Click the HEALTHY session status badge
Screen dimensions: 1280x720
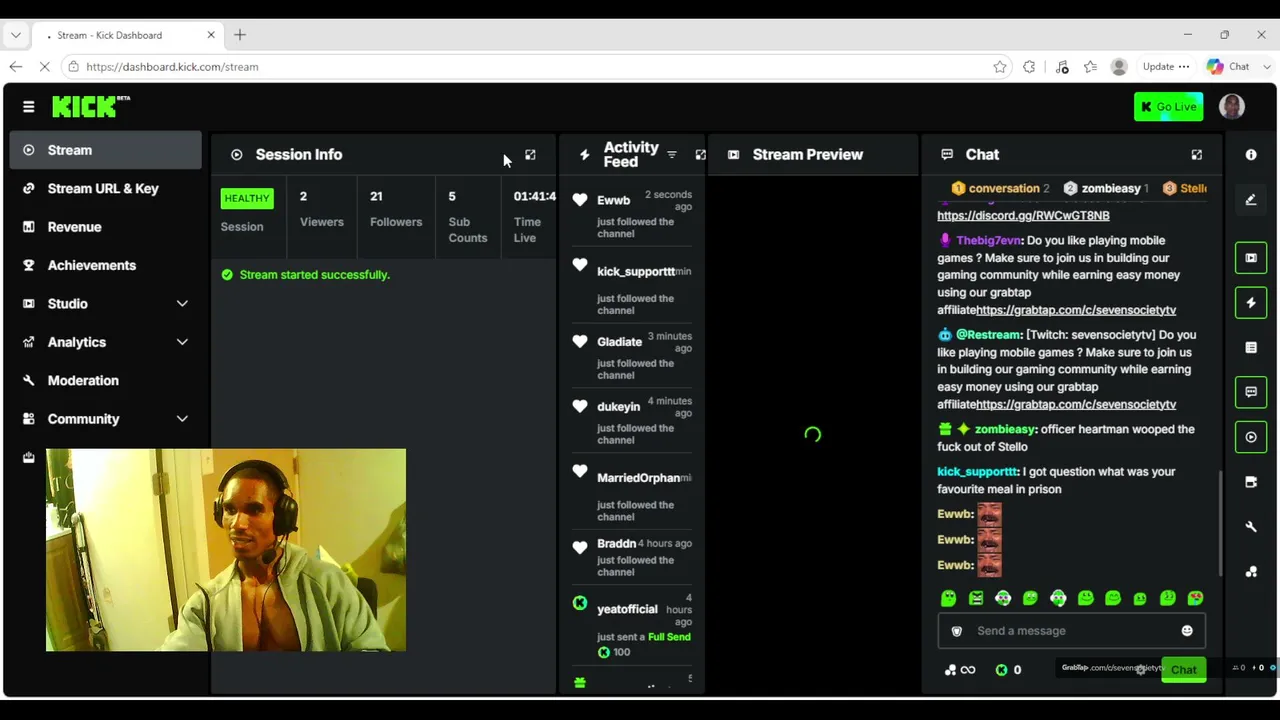coord(247,198)
